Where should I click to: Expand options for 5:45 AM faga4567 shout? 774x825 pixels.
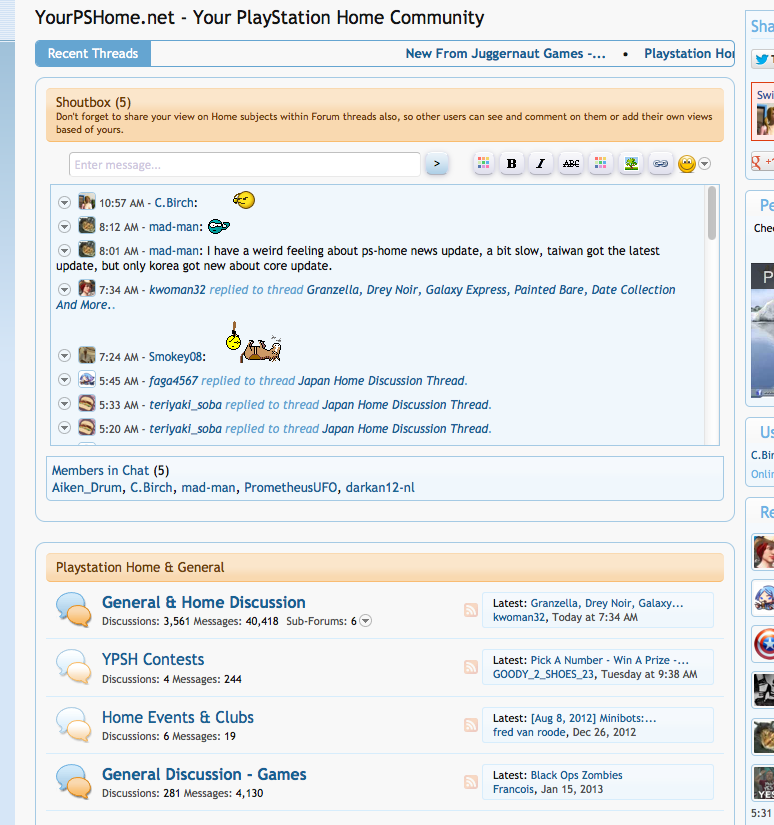[64, 380]
